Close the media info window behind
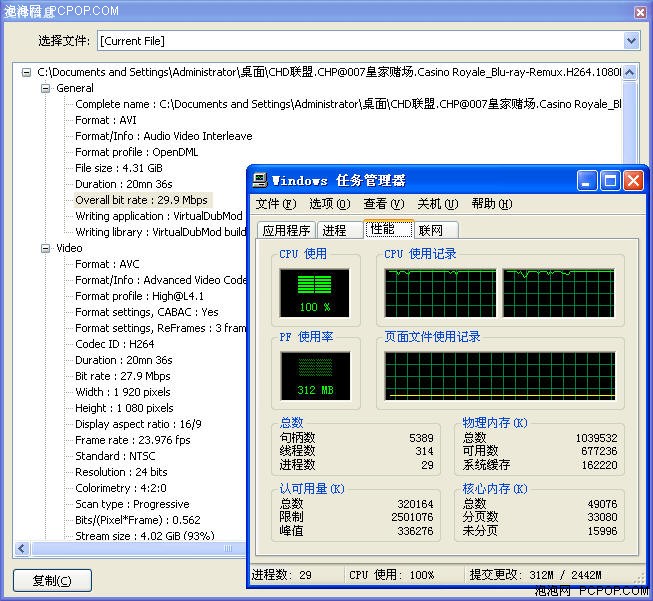This screenshot has width=653, height=601. click(x=641, y=12)
